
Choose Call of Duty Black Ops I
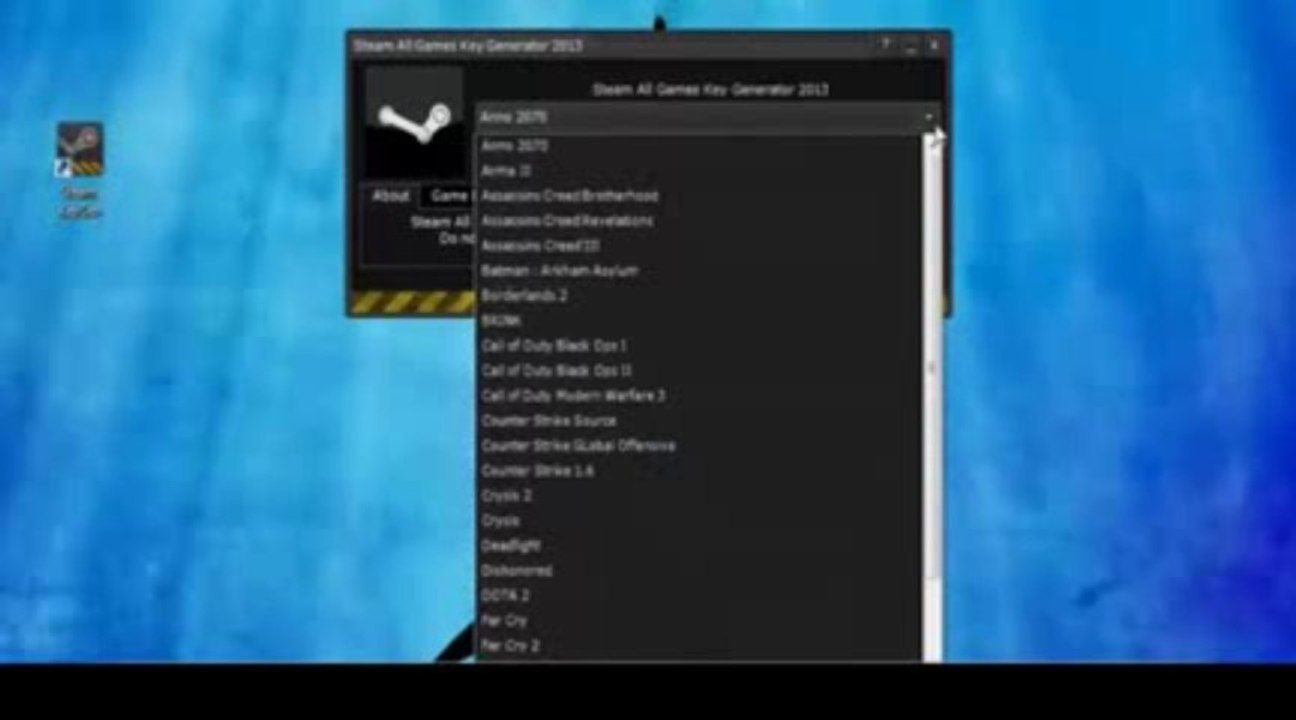698,346
